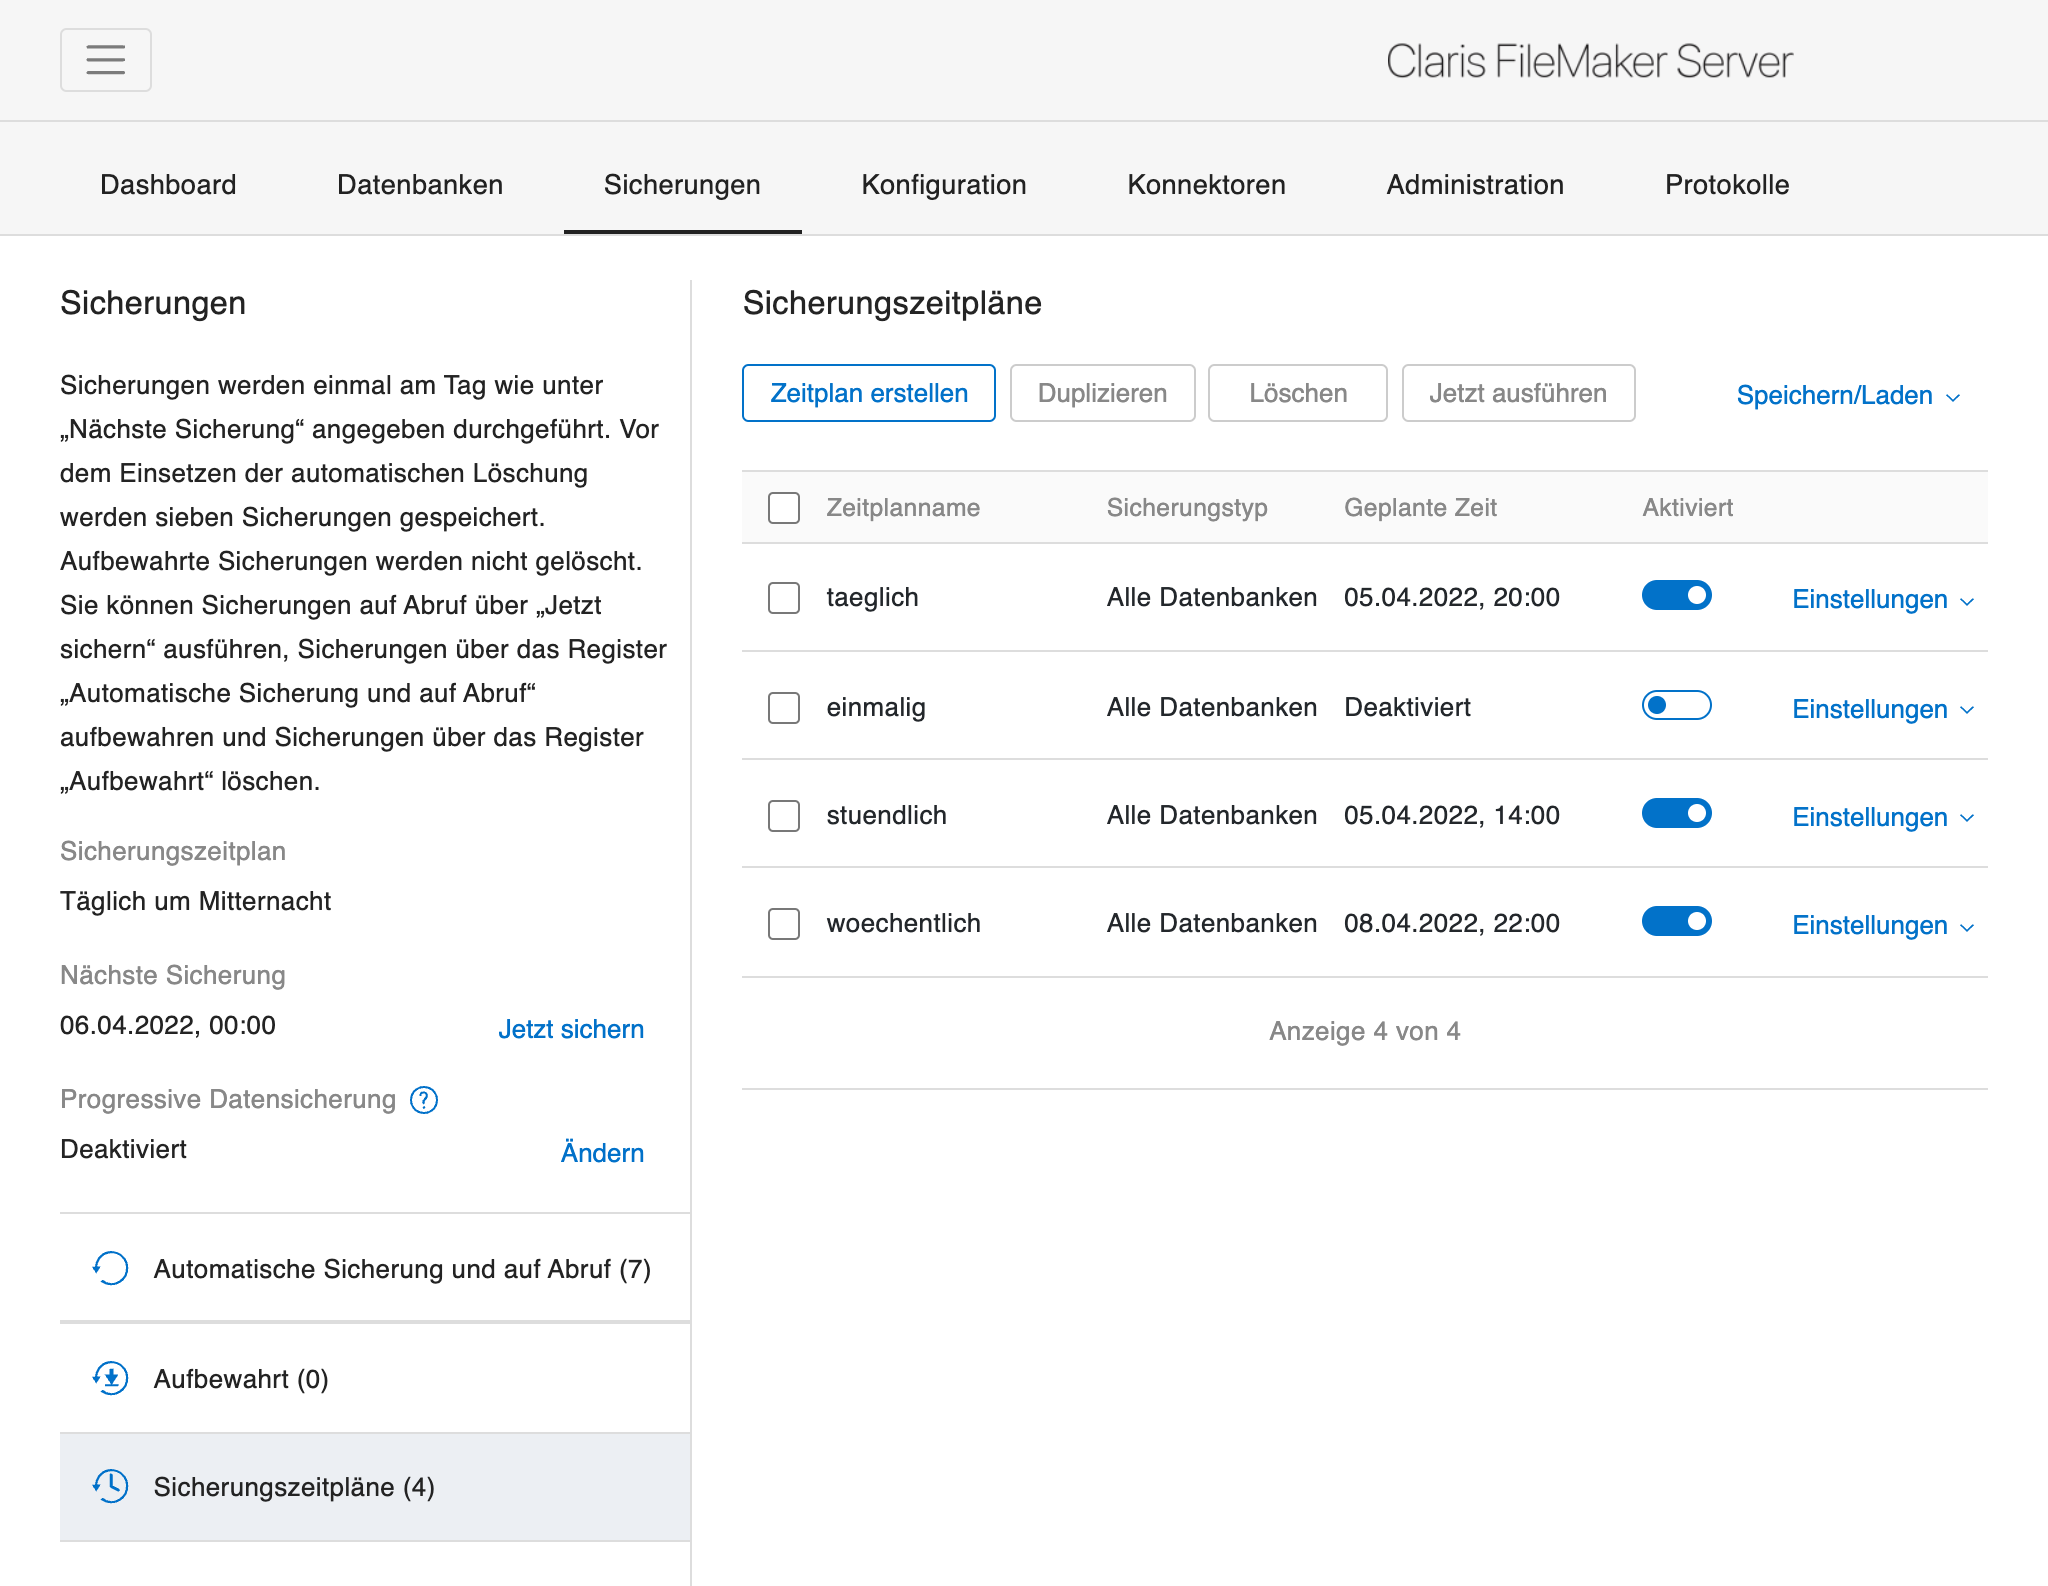Check the einmalig schedule checkbox
This screenshot has width=2048, height=1586.
pyautogui.click(x=784, y=708)
